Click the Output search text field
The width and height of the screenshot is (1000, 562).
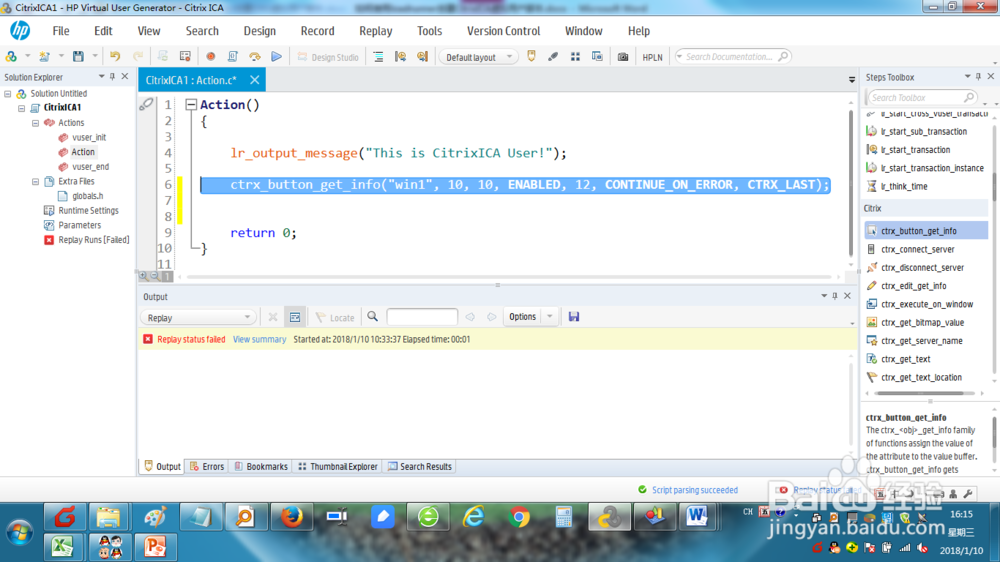coord(422,317)
